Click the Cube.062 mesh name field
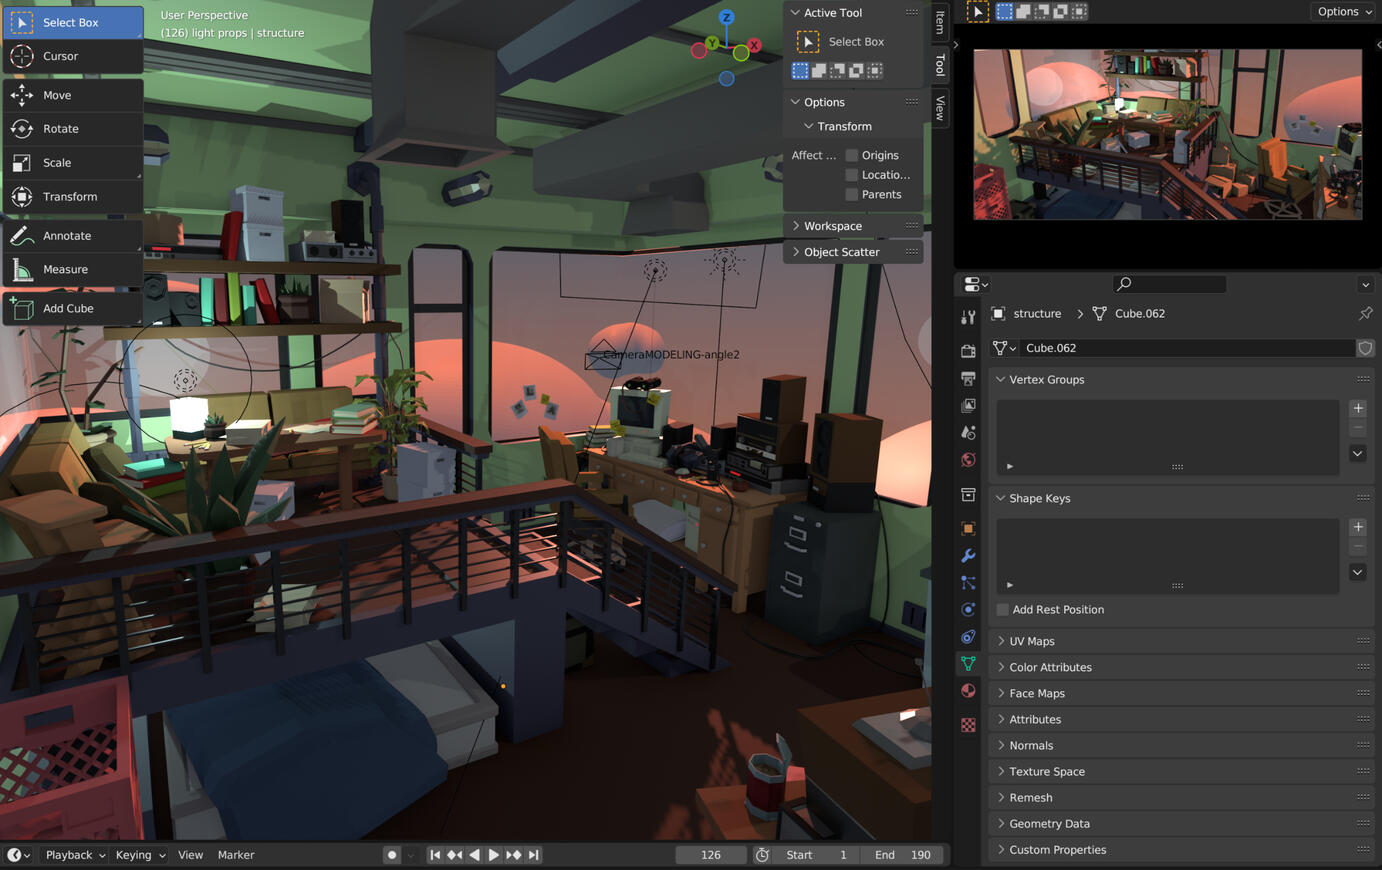Image resolution: width=1382 pixels, height=870 pixels. (1187, 348)
